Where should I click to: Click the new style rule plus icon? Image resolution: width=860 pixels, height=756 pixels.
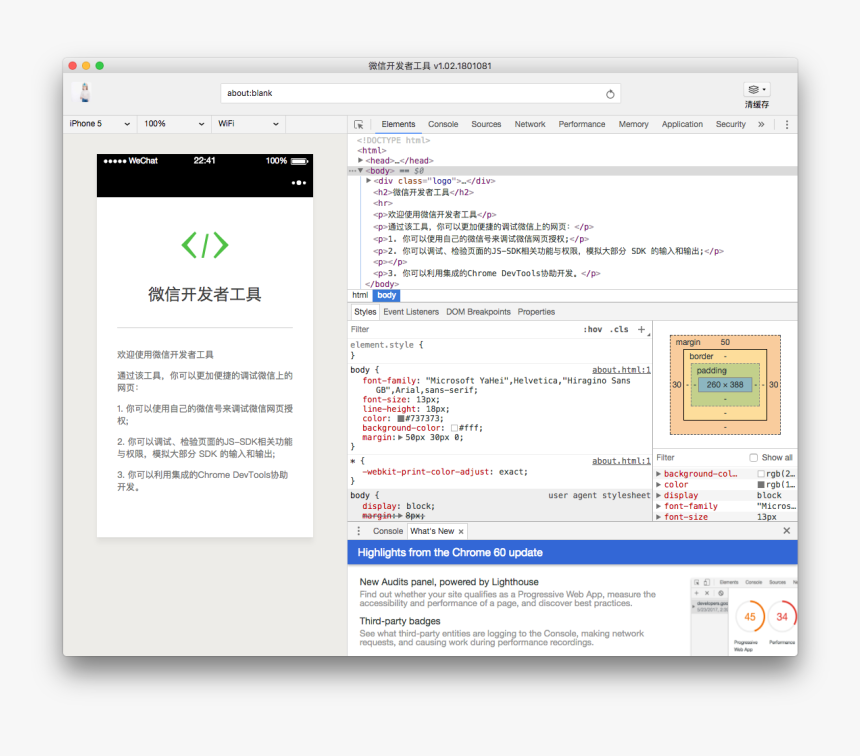pyautogui.click(x=641, y=329)
